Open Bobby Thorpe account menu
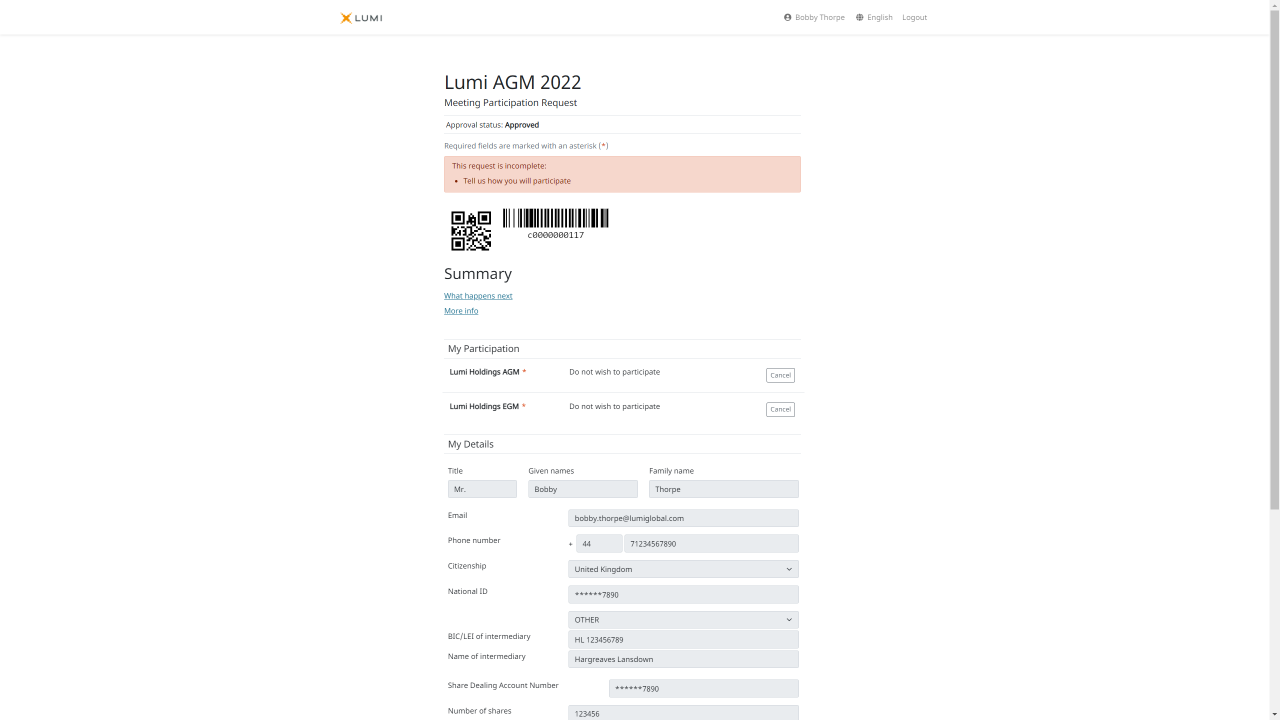The width and height of the screenshot is (1280, 720). (814, 17)
